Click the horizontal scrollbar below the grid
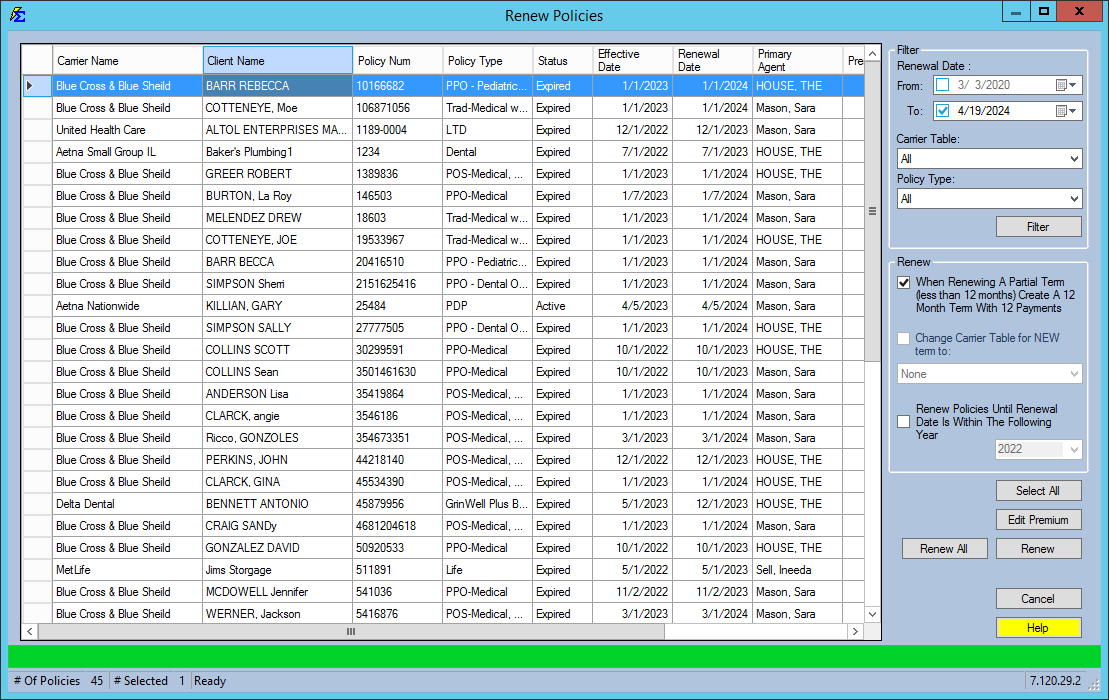Screen dimensions: 1109x700 pyautogui.click(x=350, y=632)
